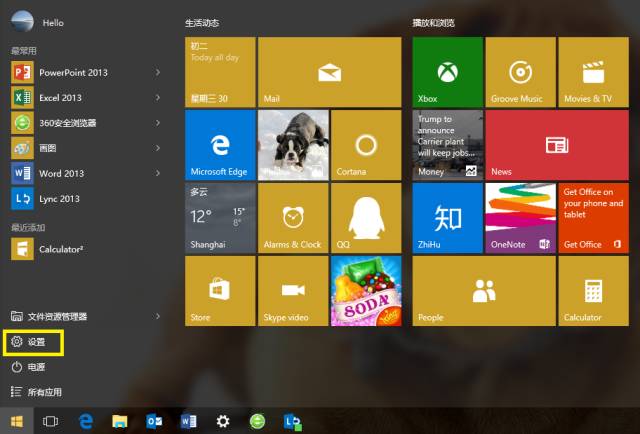The height and width of the screenshot is (434, 640).
Task: Open the Money news tile
Action: tap(448, 145)
